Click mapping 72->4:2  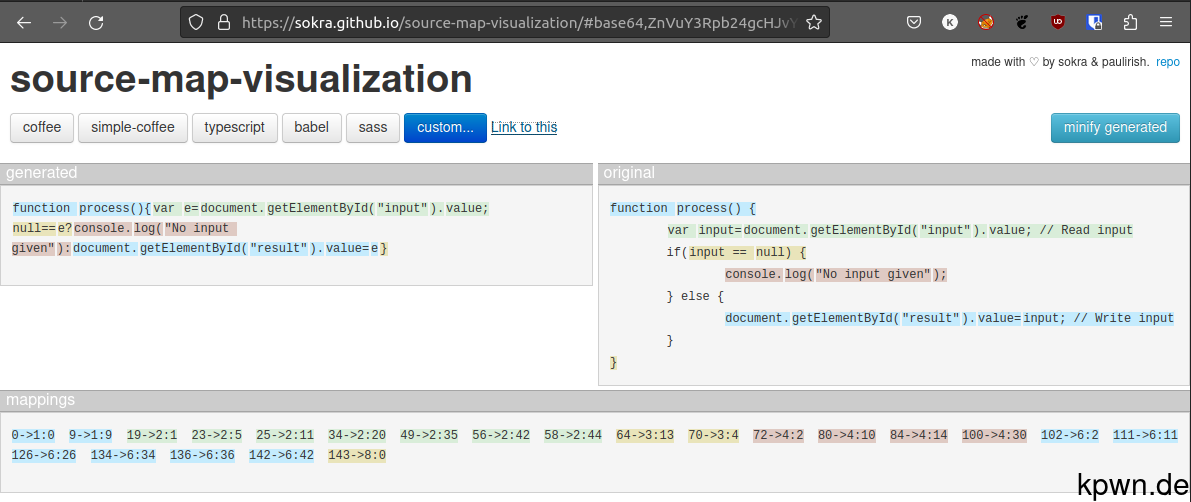click(x=779, y=435)
